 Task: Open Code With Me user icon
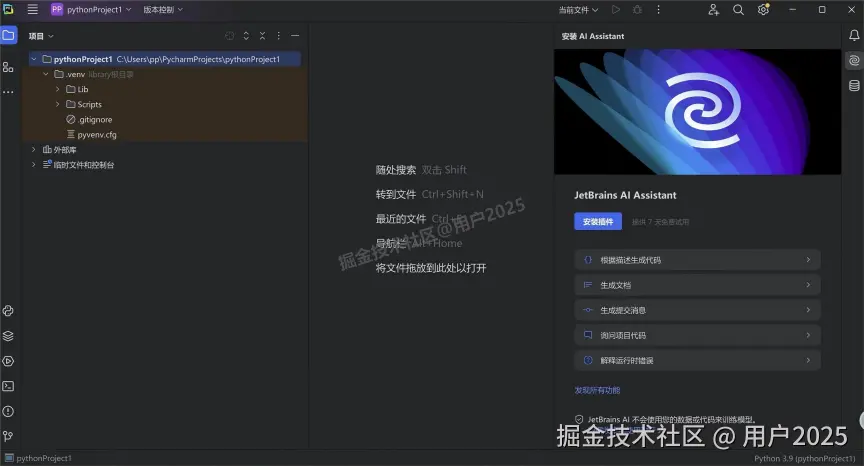tap(714, 9)
